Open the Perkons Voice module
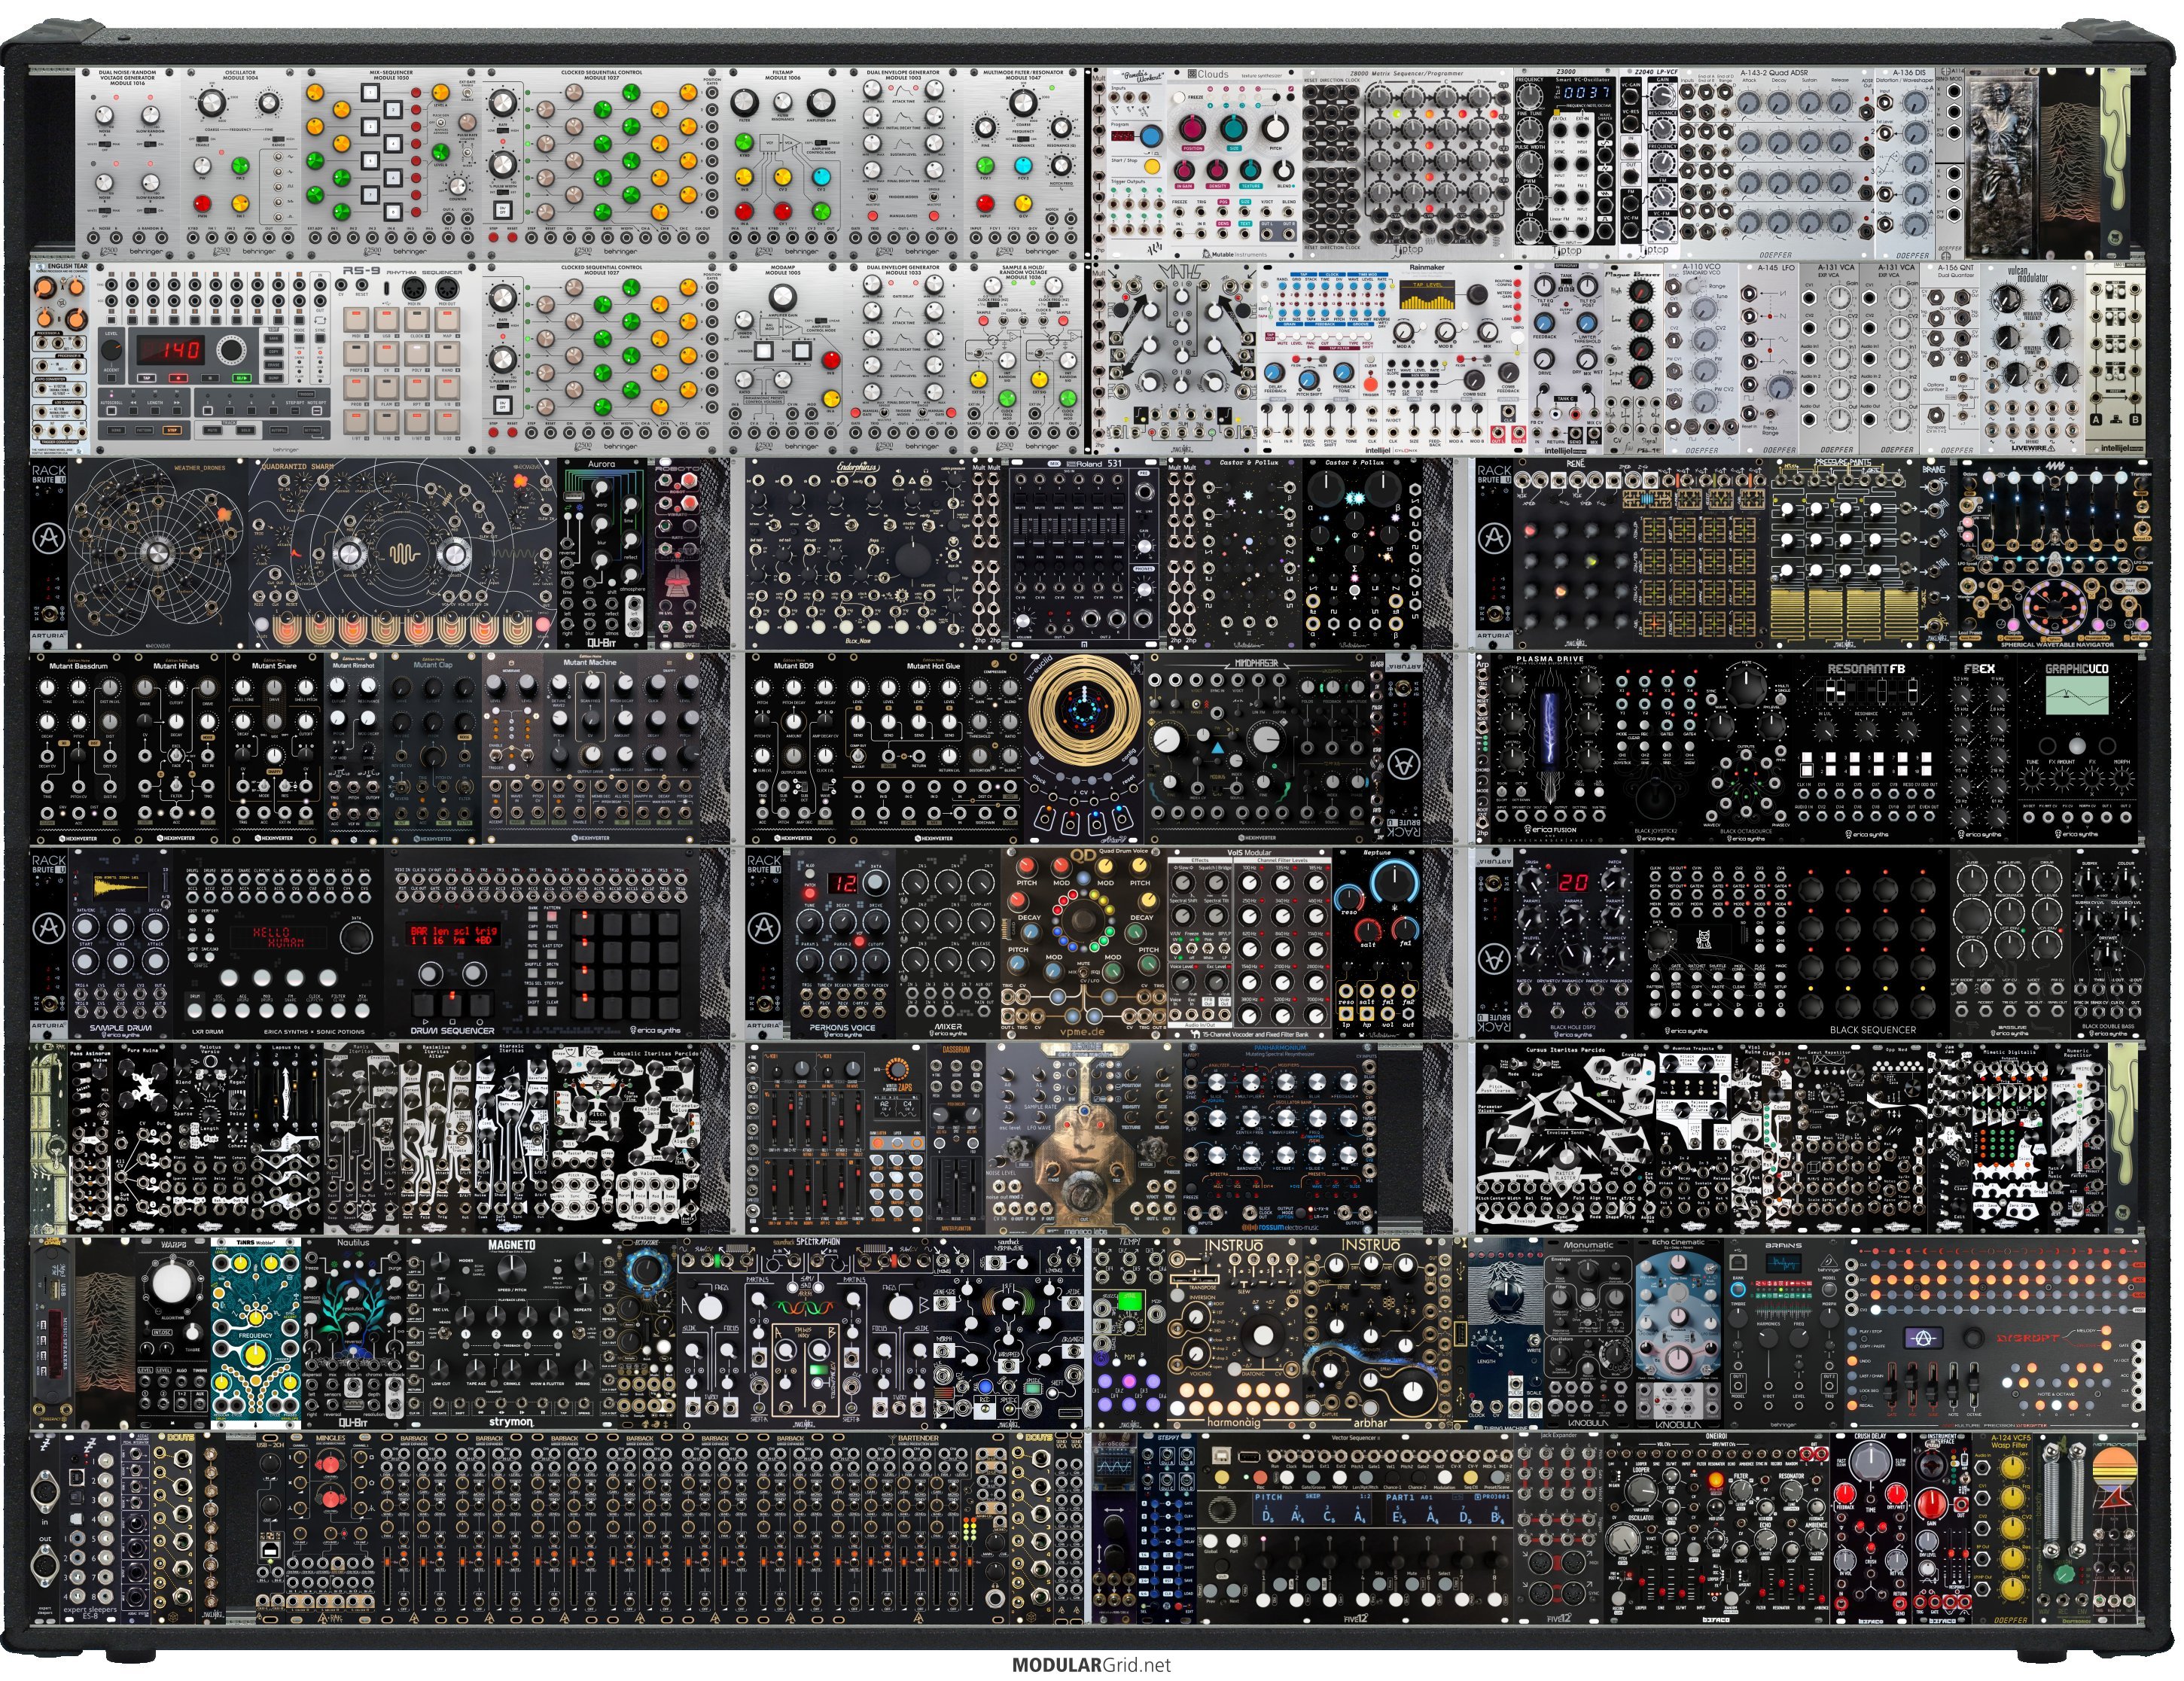Image resolution: width=2184 pixels, height=1681 pixels. coord(843,943)
